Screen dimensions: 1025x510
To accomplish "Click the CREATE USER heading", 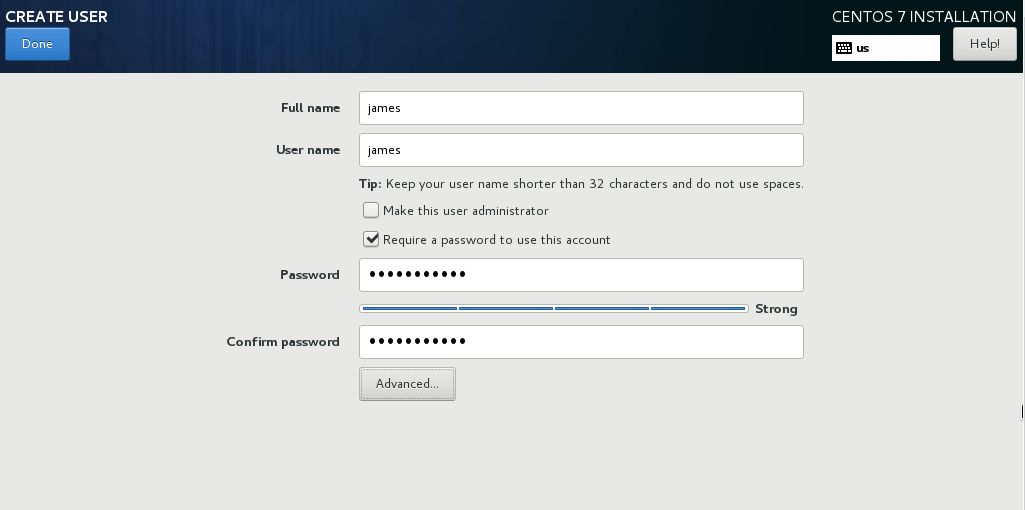I will pos(57,17).
